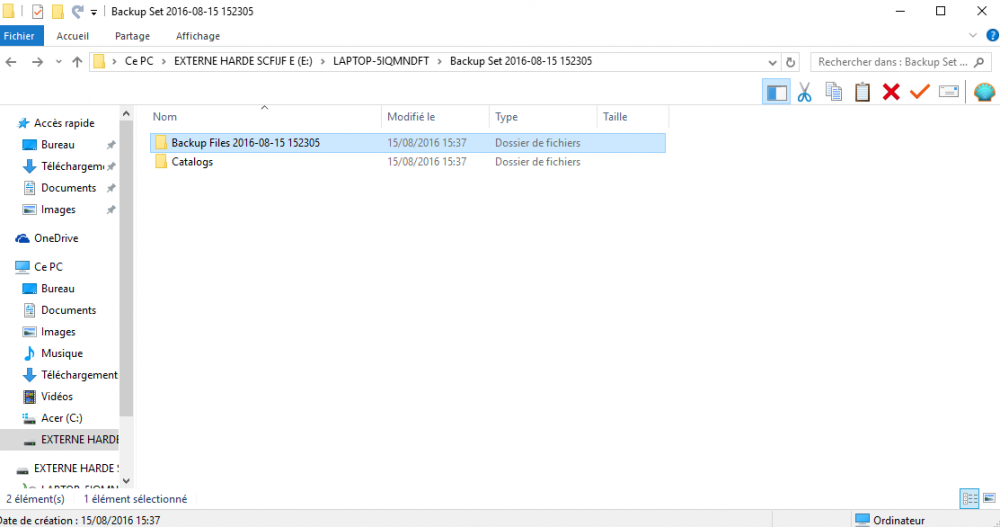Open Musique in navigation pane

coord(62,354)
